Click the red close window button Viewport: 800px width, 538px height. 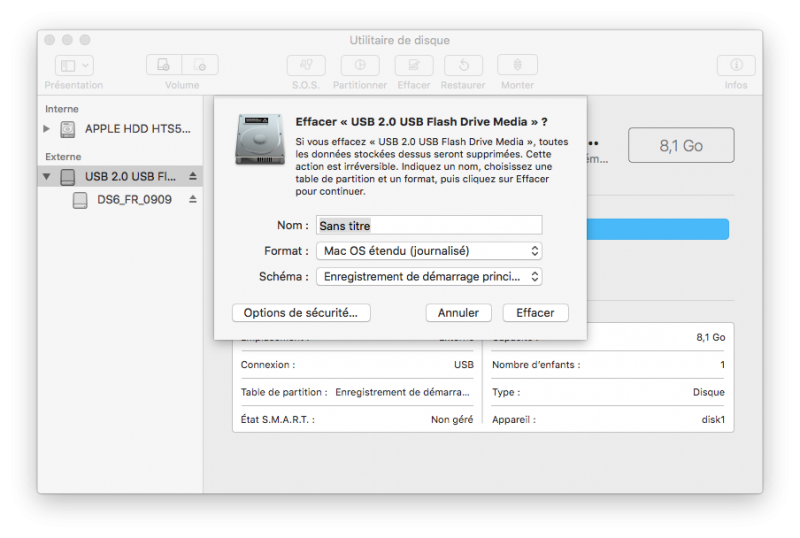tap(49, 40)
